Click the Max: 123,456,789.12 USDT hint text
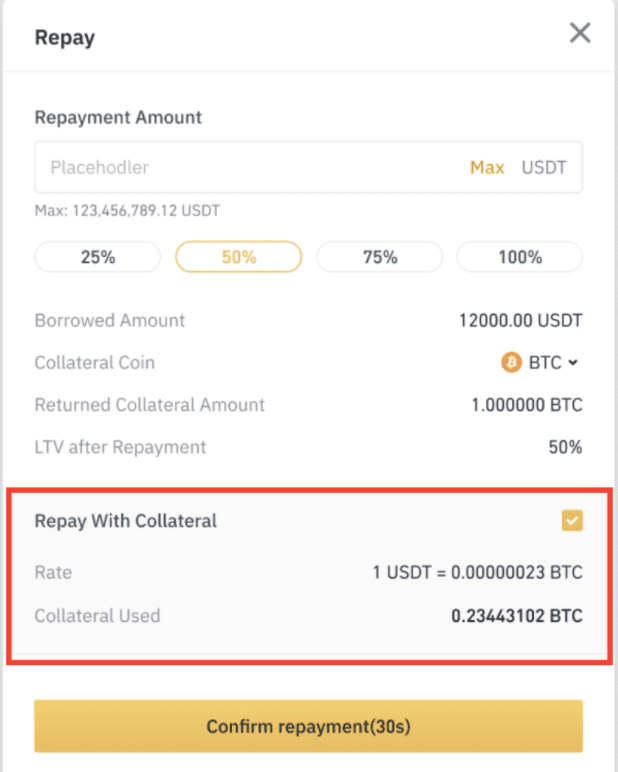 point(127,211)
